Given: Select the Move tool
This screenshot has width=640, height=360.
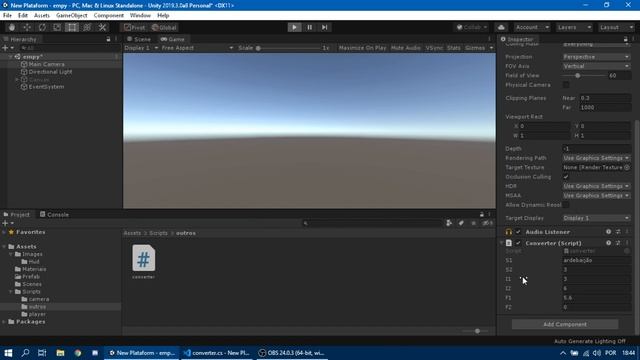Looking at the screenshot, I should coord(27,27).
